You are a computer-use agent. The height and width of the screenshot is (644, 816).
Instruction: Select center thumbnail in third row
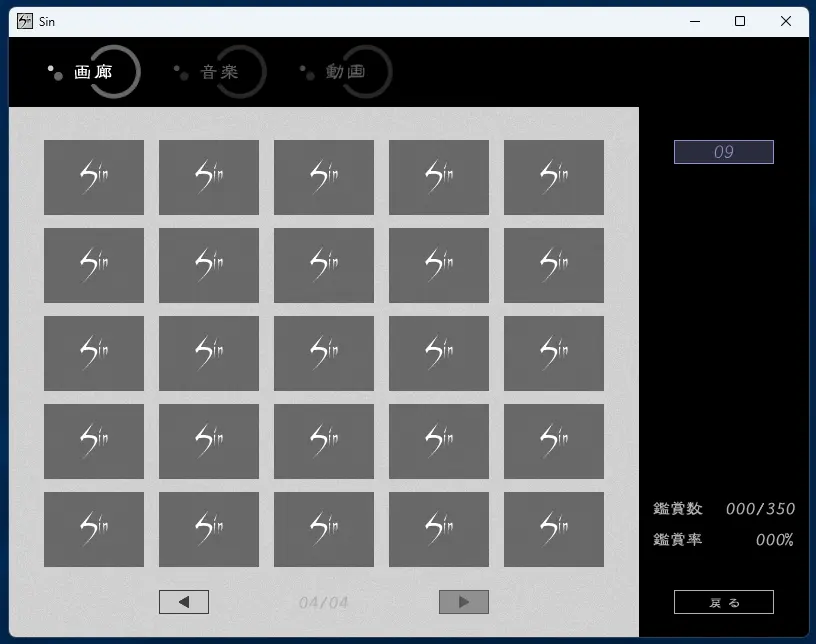tap(324, 353)
